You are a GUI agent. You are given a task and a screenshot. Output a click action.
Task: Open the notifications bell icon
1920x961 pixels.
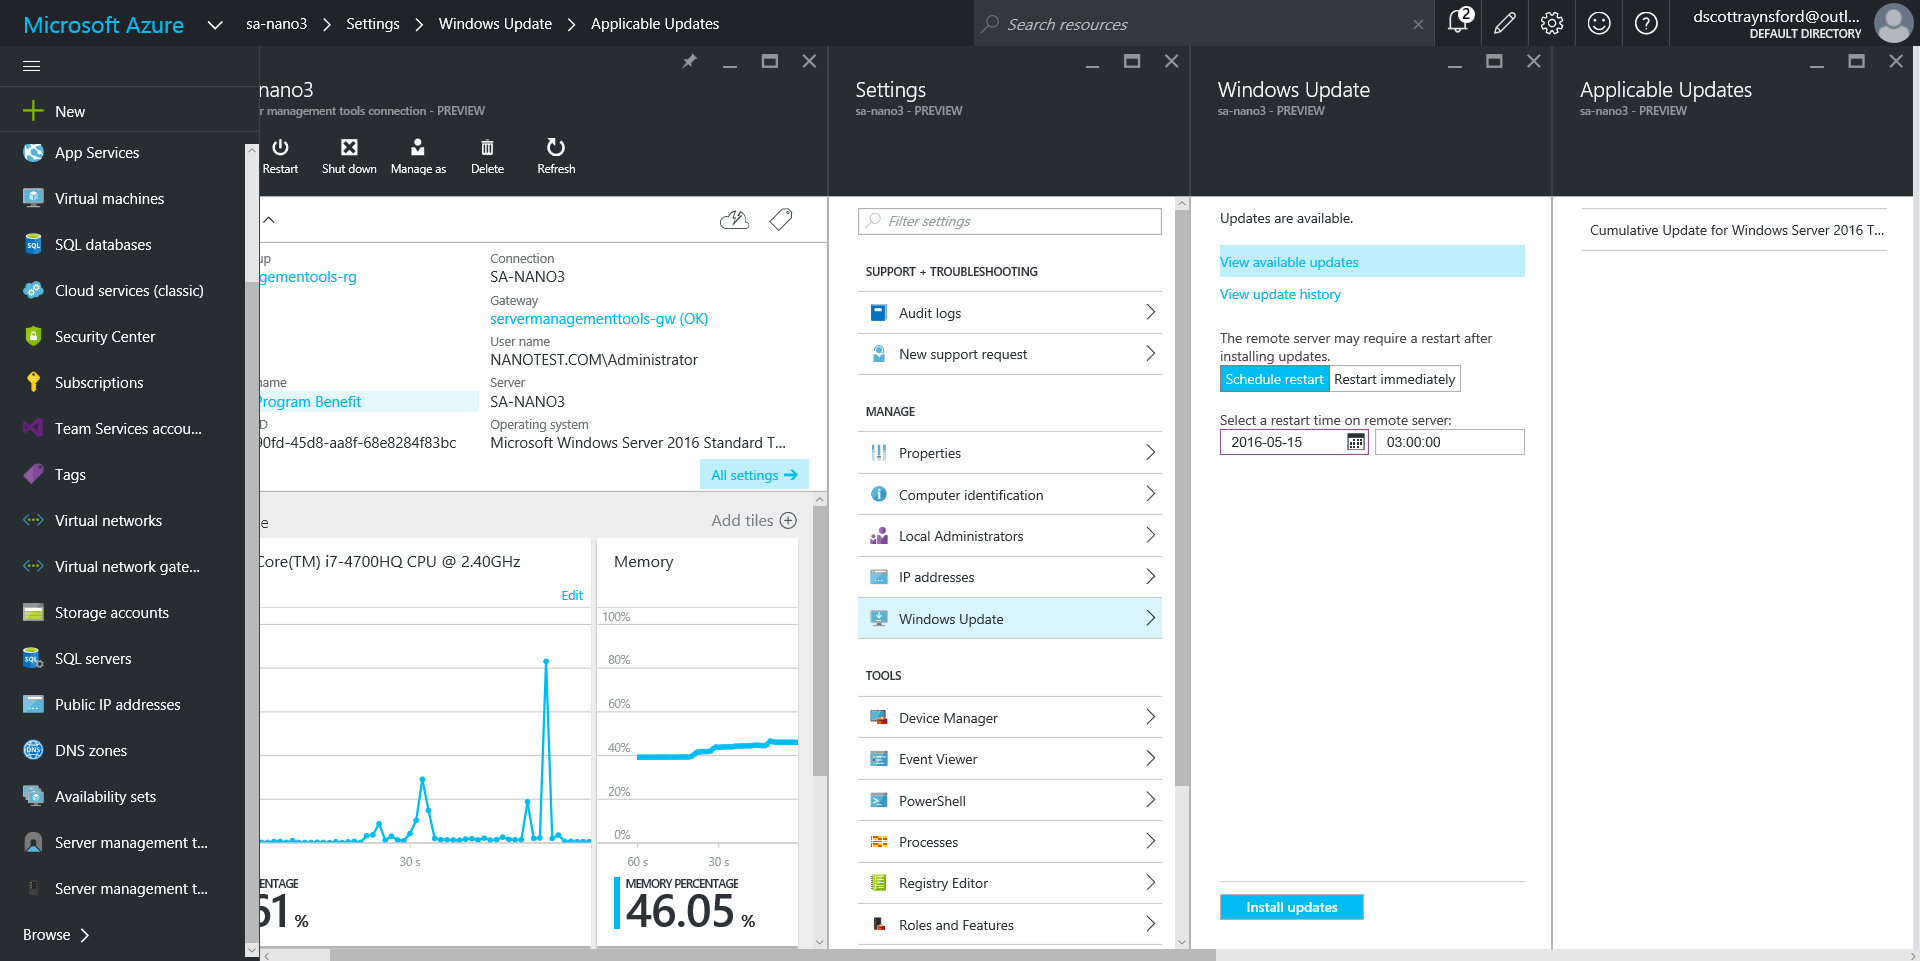point(1458,22)
